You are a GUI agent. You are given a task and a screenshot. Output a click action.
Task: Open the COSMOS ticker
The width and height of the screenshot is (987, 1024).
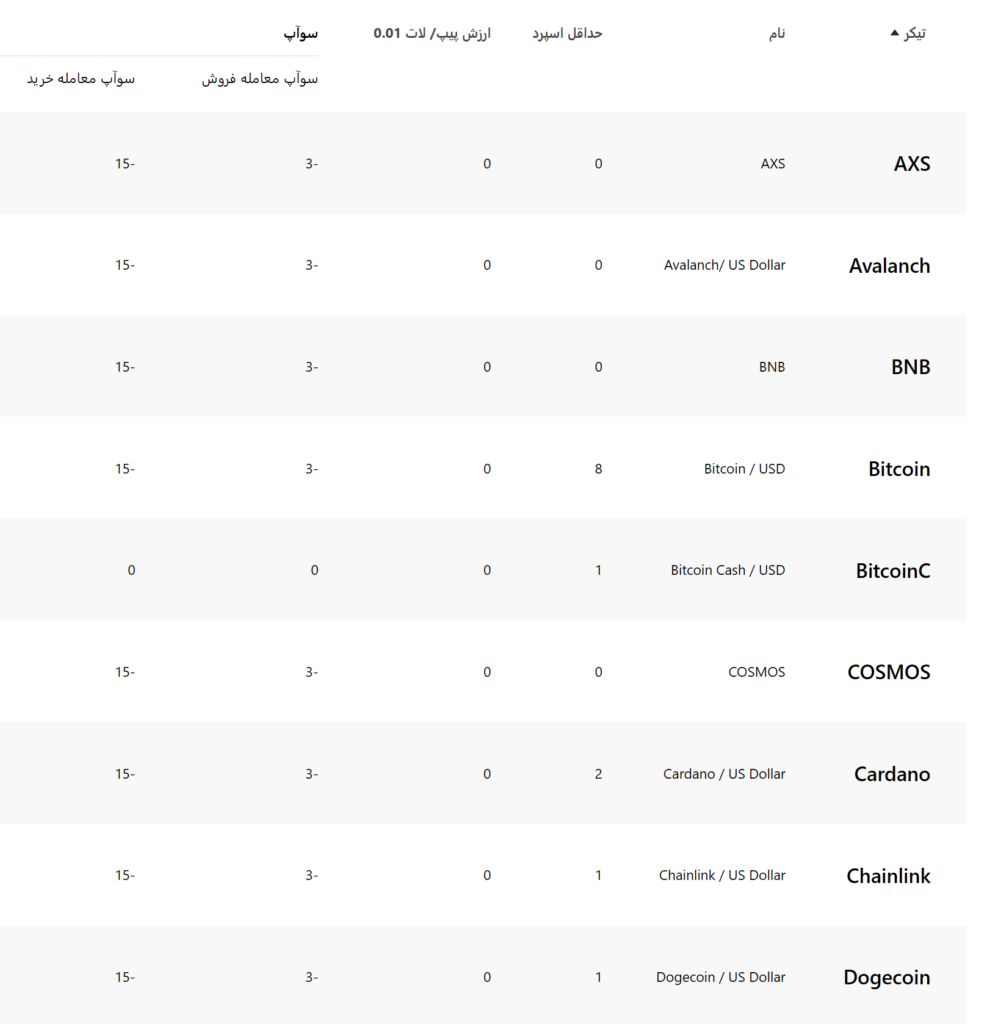[888, 672]
